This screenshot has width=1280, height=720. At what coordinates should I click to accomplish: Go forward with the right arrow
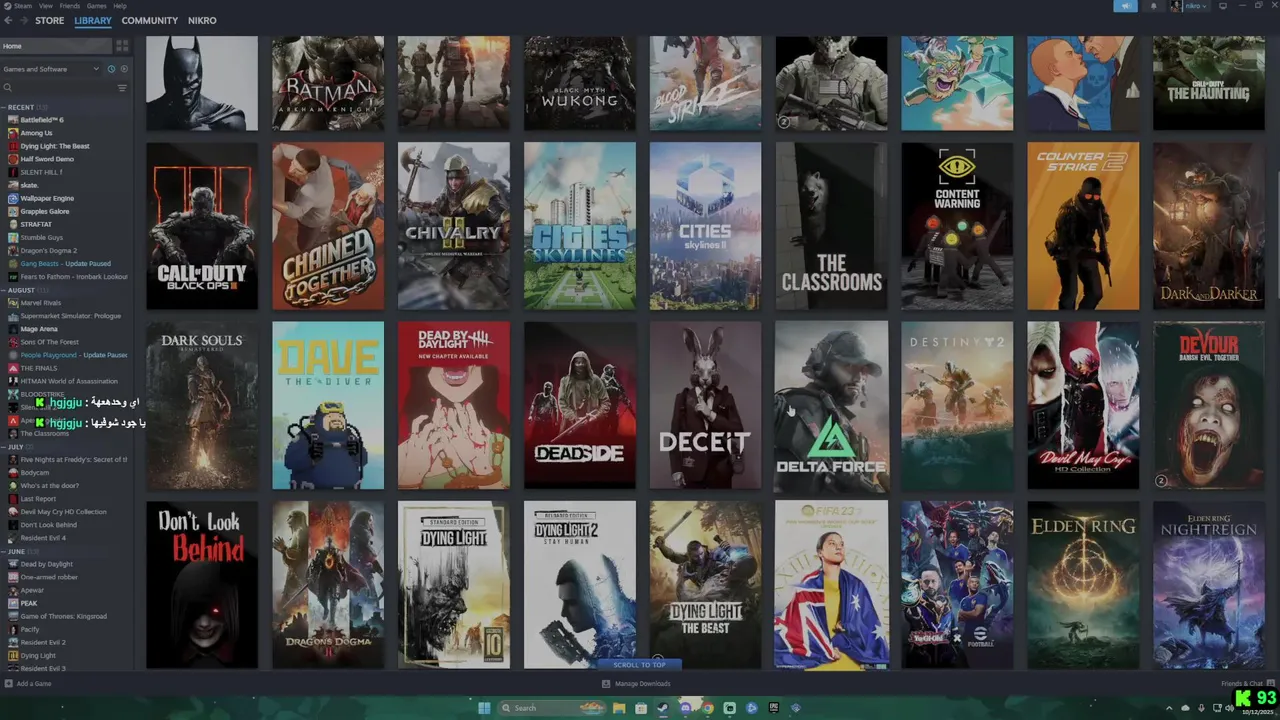(x=24, y=20)
